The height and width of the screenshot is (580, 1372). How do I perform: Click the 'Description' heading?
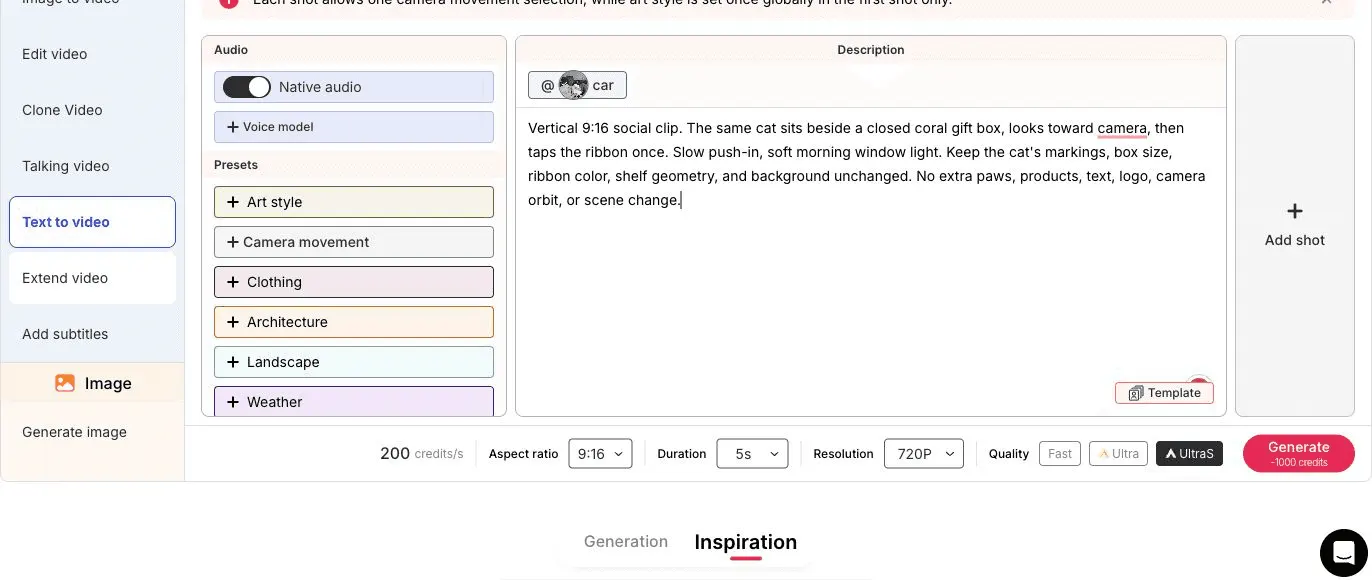[870, 50]
